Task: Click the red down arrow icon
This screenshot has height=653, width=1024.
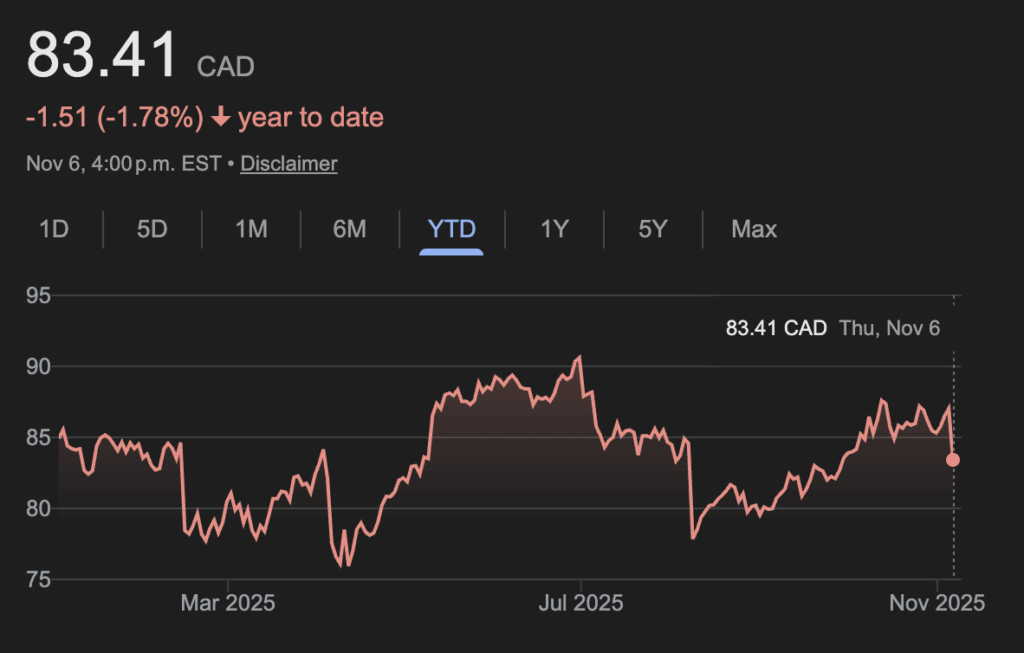Action: pos(221,118)
